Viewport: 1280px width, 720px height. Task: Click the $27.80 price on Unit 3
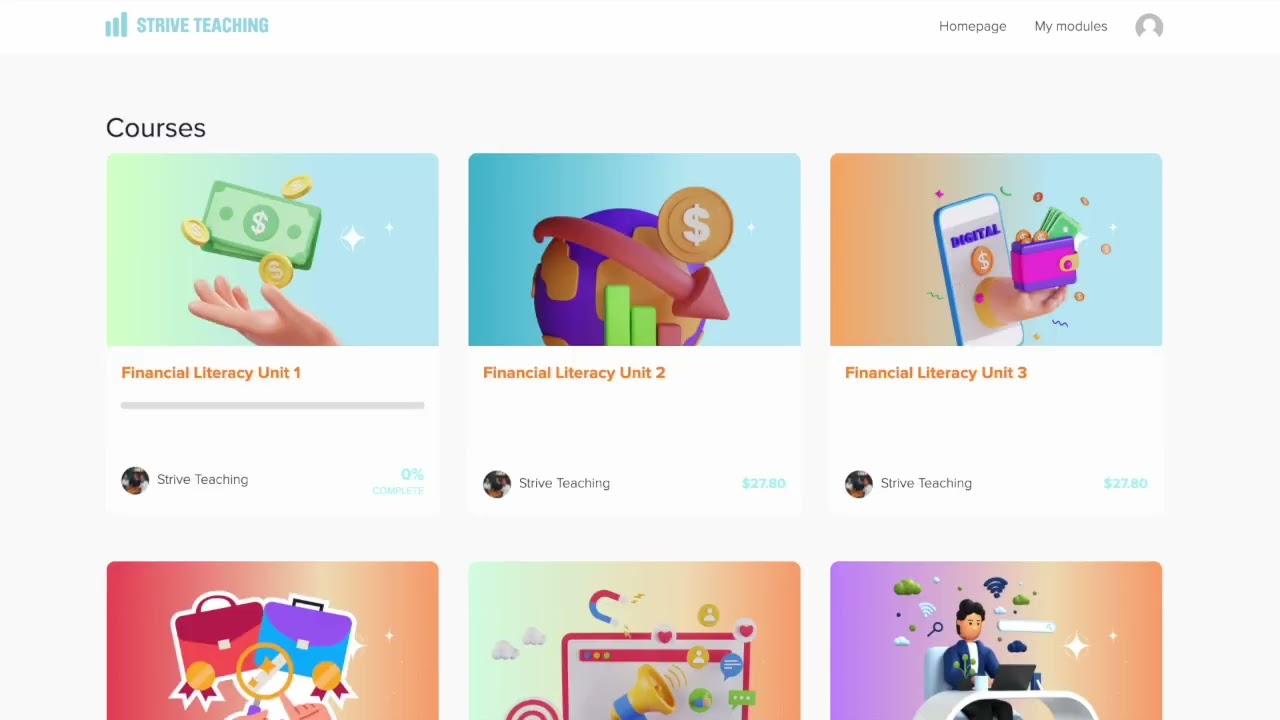click(1126, 483)
